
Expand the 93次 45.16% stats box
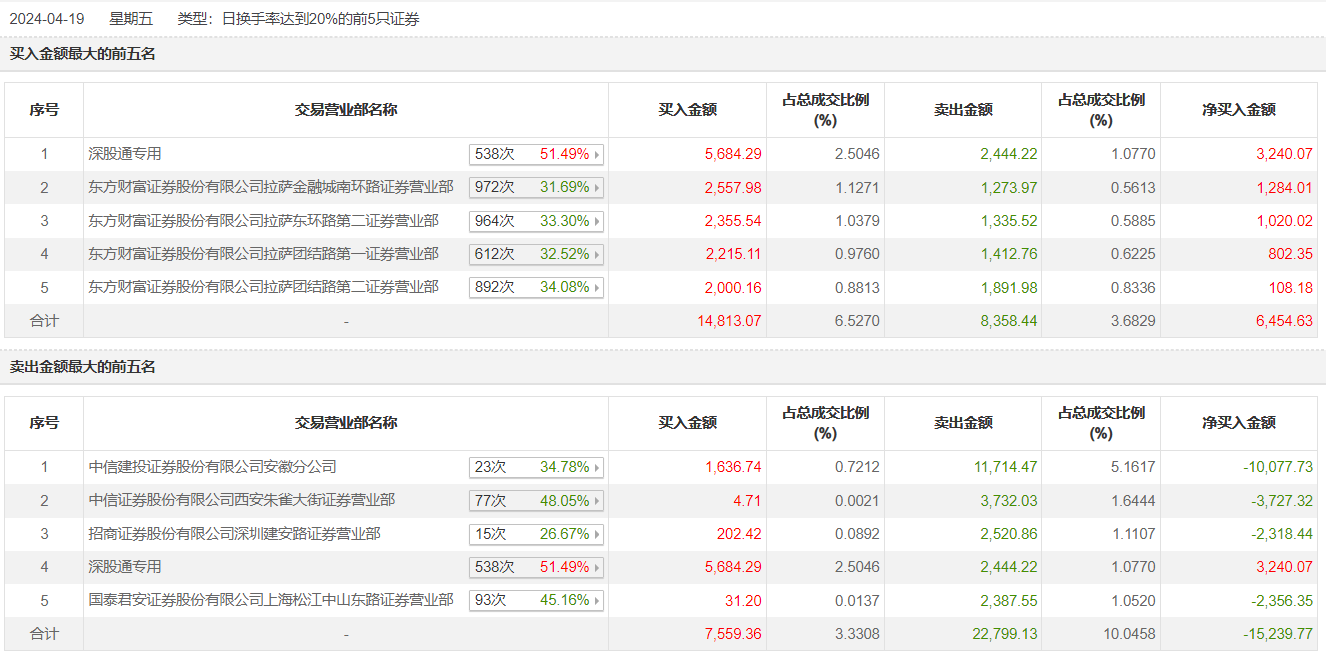pos(536,600)
